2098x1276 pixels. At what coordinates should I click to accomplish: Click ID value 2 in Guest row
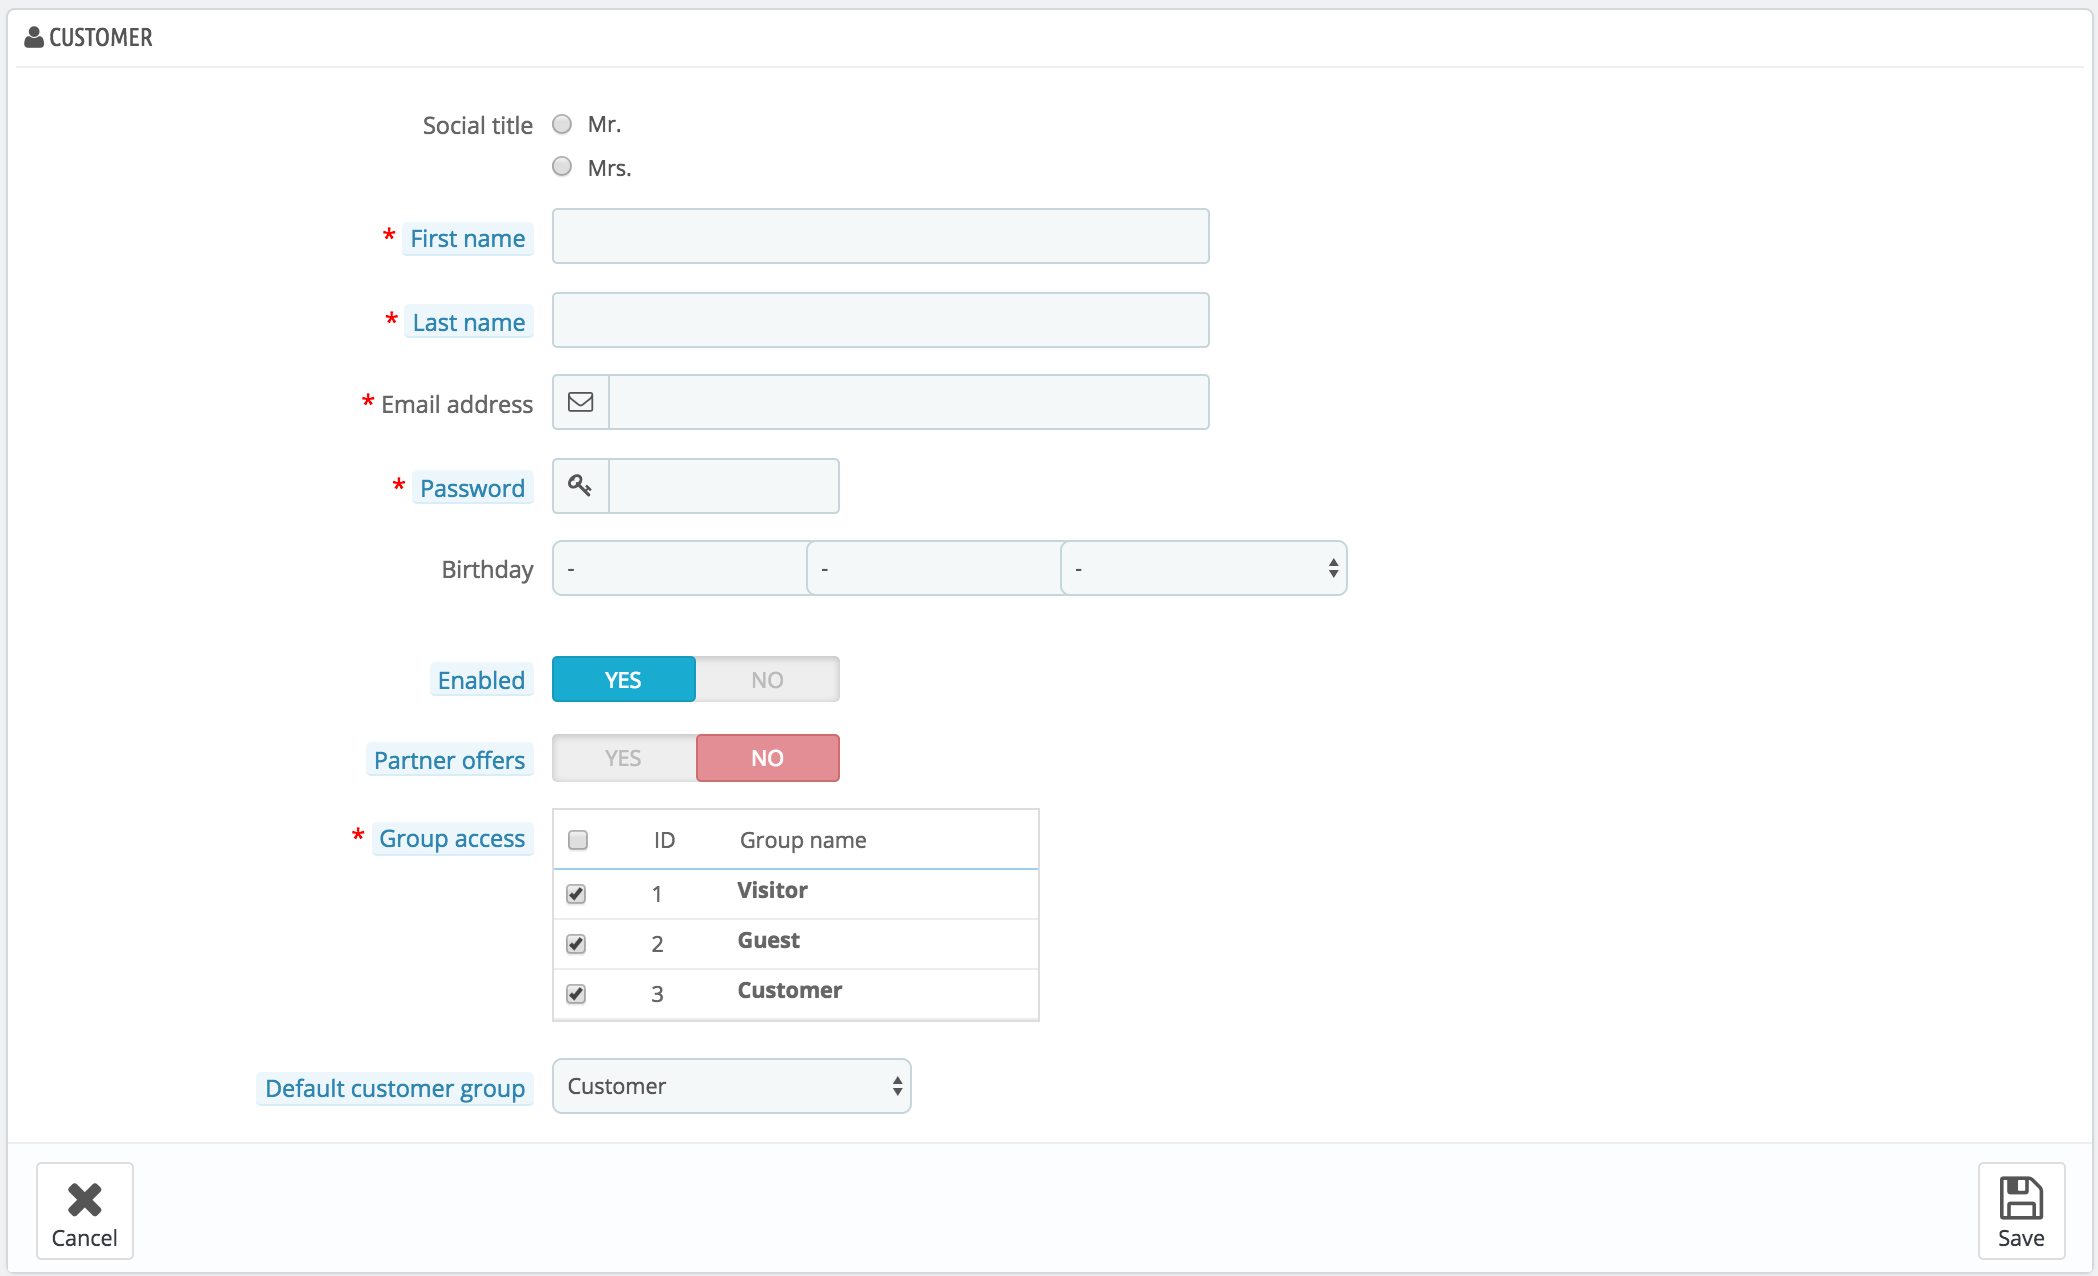point(657,944)
